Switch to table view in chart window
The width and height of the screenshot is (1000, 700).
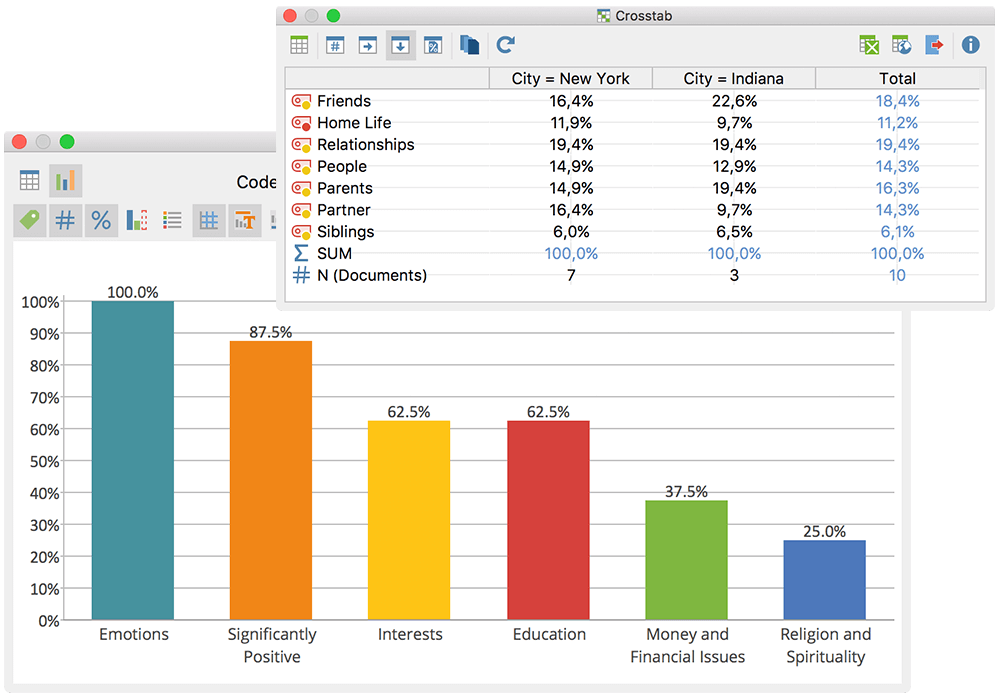(29, 180)
